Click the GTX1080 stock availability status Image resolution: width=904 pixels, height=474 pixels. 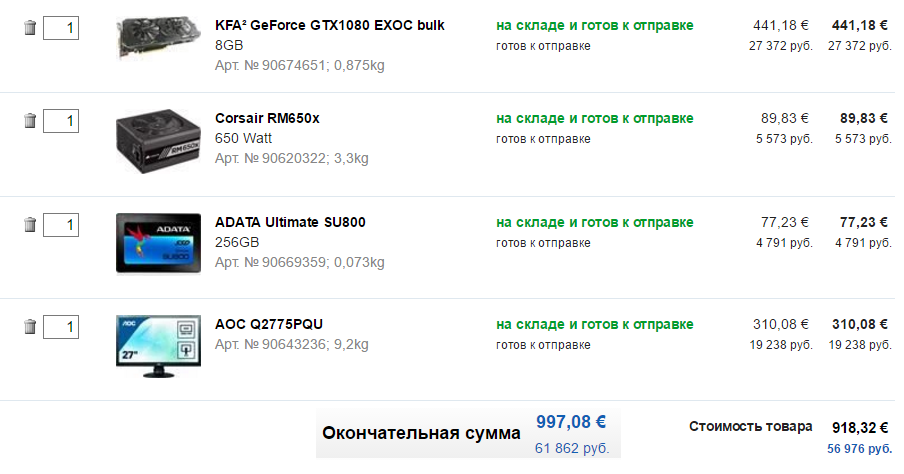(x=594, y=25)
